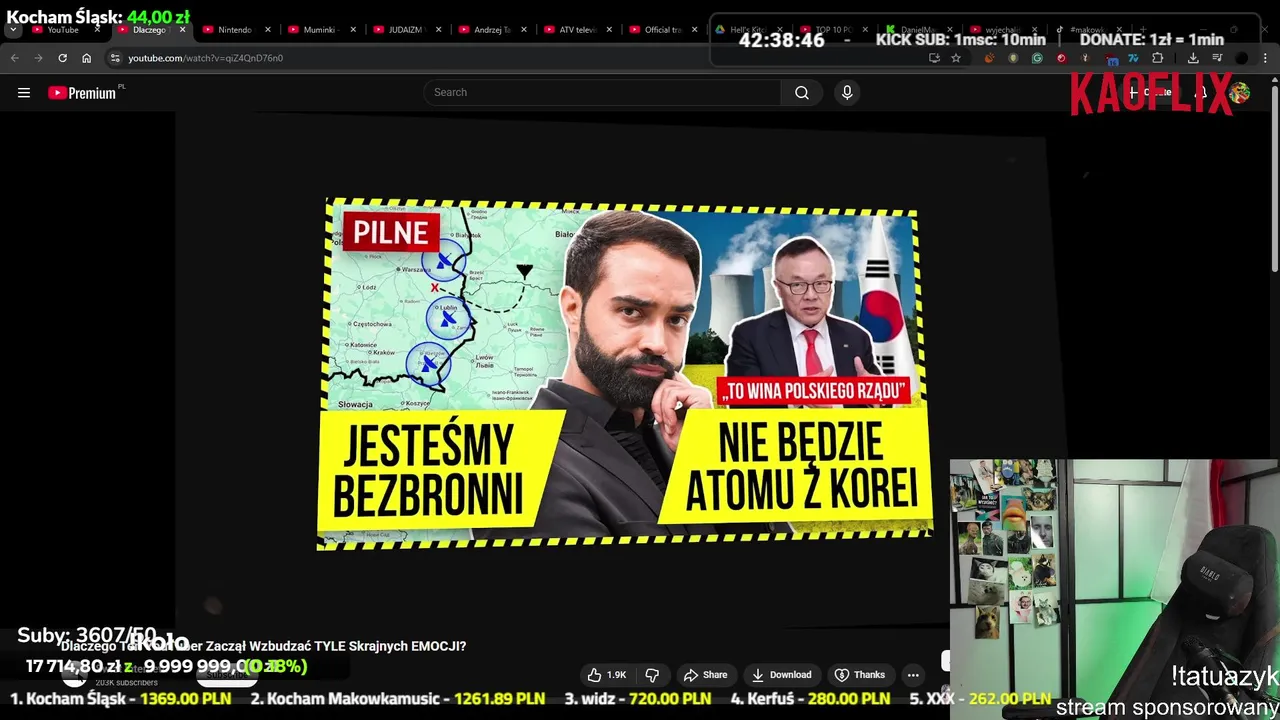This screenshot has height=720, width=1280.
Task: Click the address bar URL youtube.com/watch
Action: tap(205, 58)
